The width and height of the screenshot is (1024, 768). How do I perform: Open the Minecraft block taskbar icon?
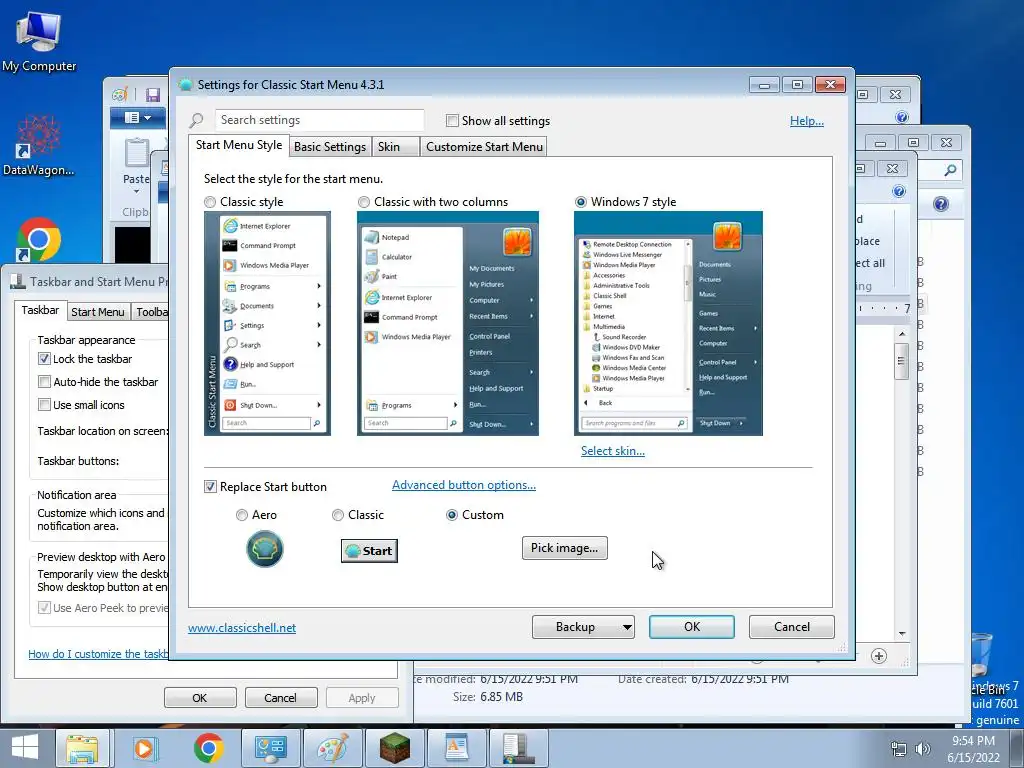394,748
